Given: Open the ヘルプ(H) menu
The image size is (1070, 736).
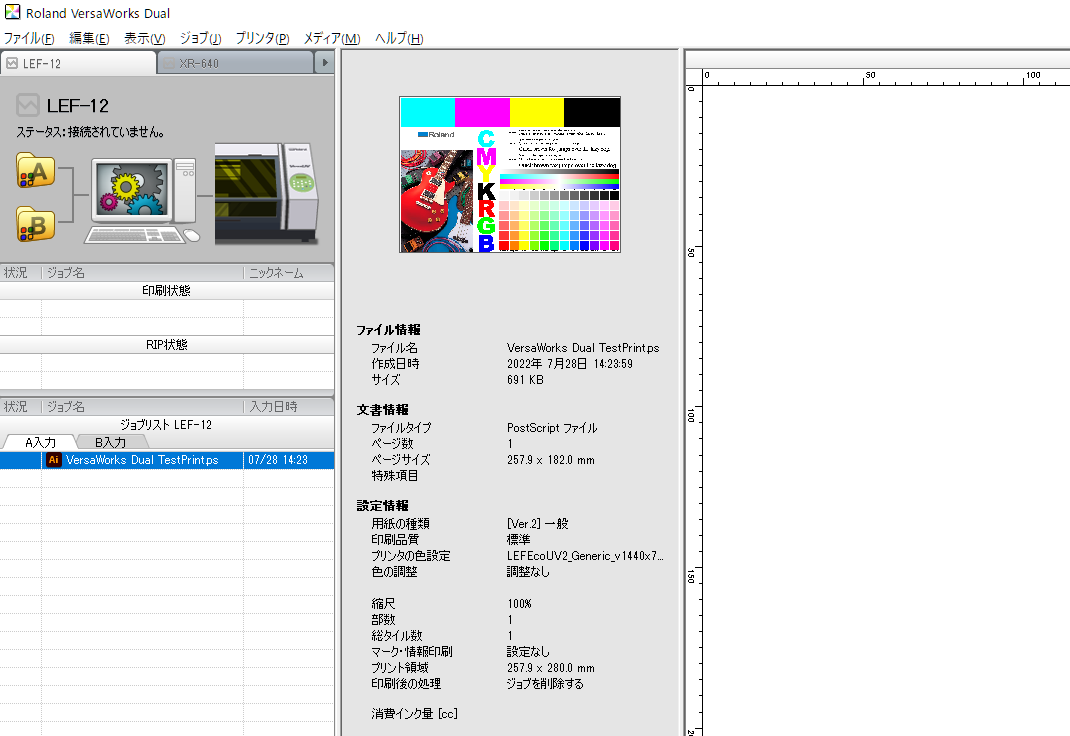Looking at the screenshot, I should coord(399,38).
